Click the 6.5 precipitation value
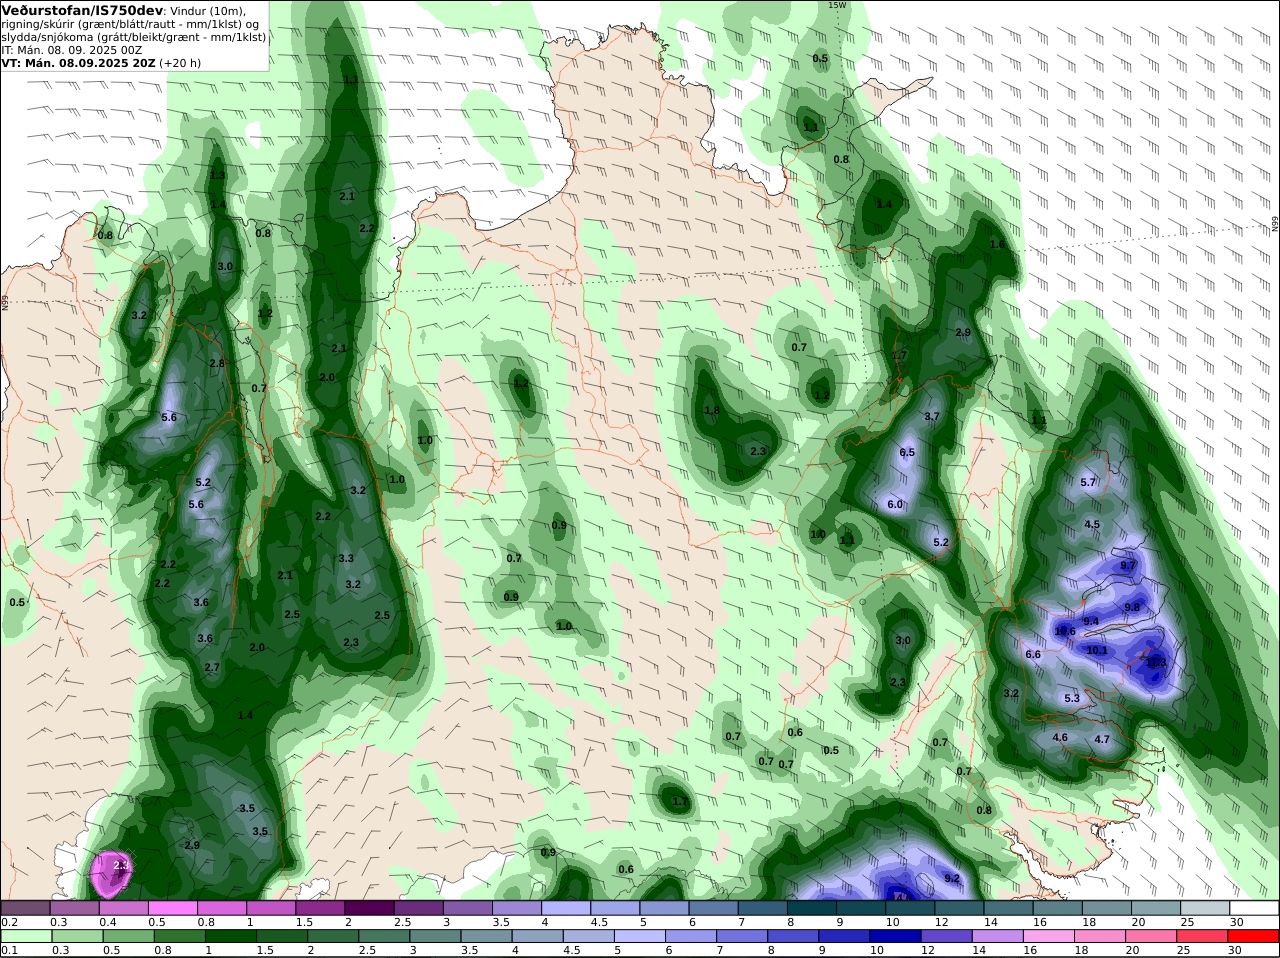 pos(907,452)
